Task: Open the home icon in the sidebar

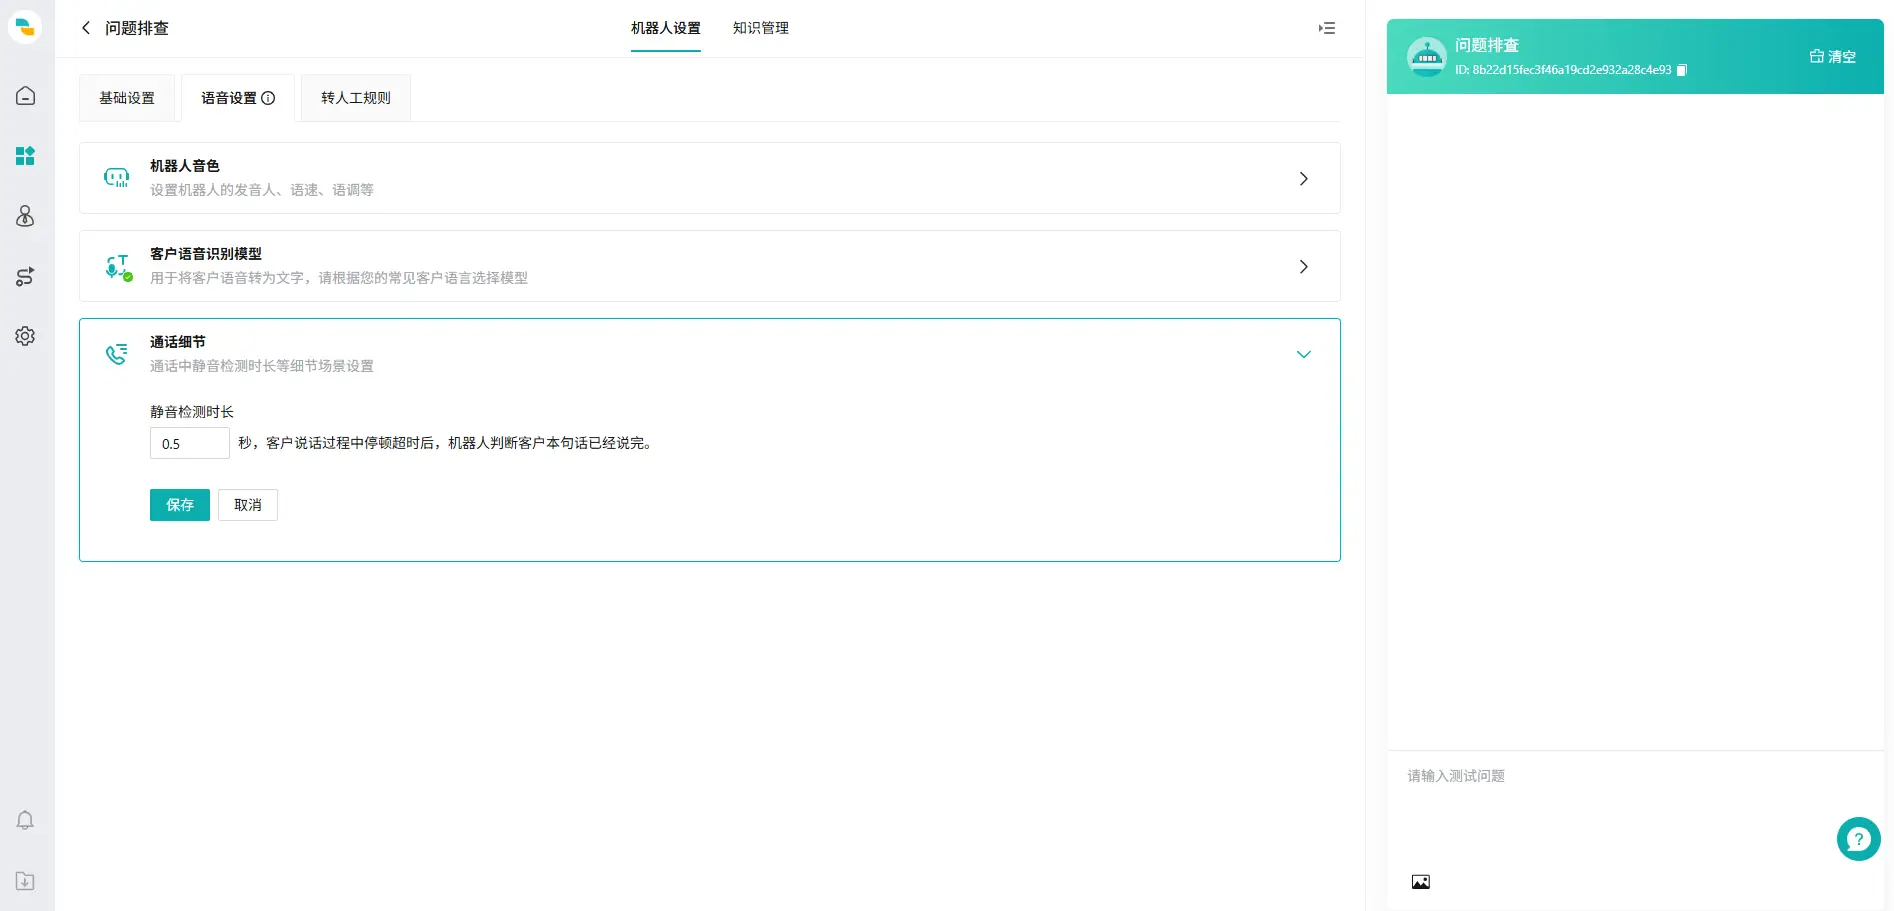Action: pyautogui.click(x=26, y=96)
